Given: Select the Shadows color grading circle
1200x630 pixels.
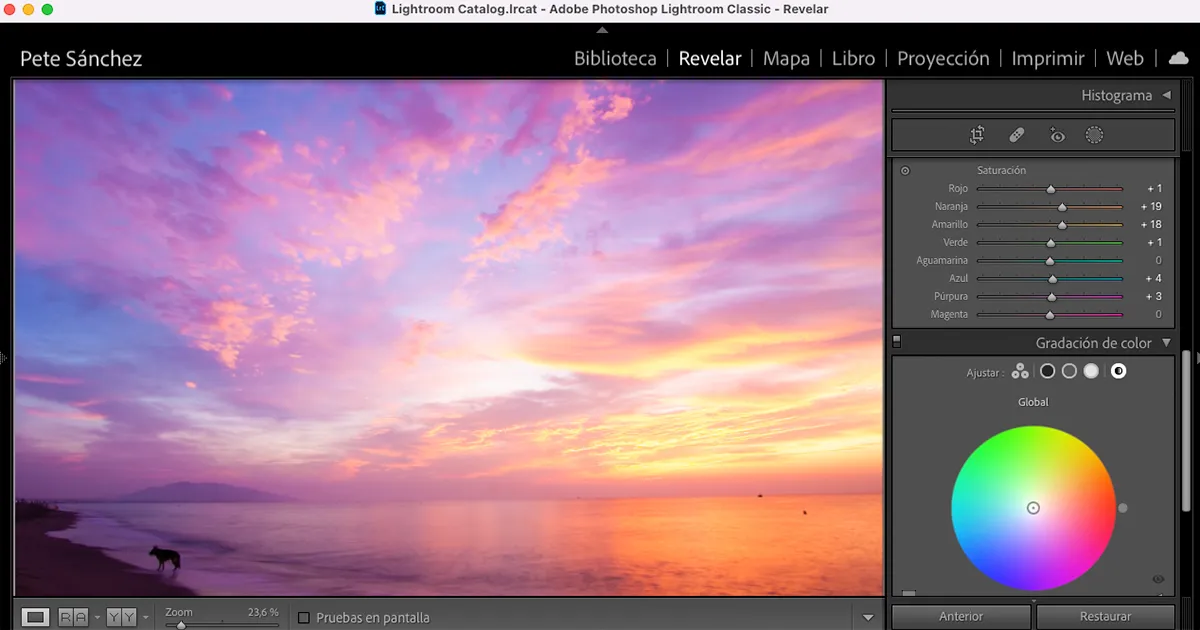Looking at the screenshot, I should point(1047,371).
